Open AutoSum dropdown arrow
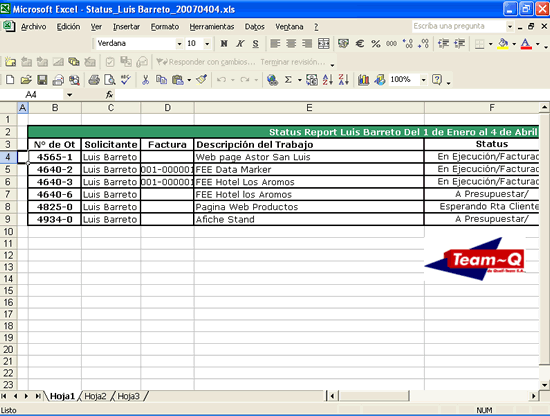Screen dimensions: 550x416 pyautogui.click(x=300, y=80)
